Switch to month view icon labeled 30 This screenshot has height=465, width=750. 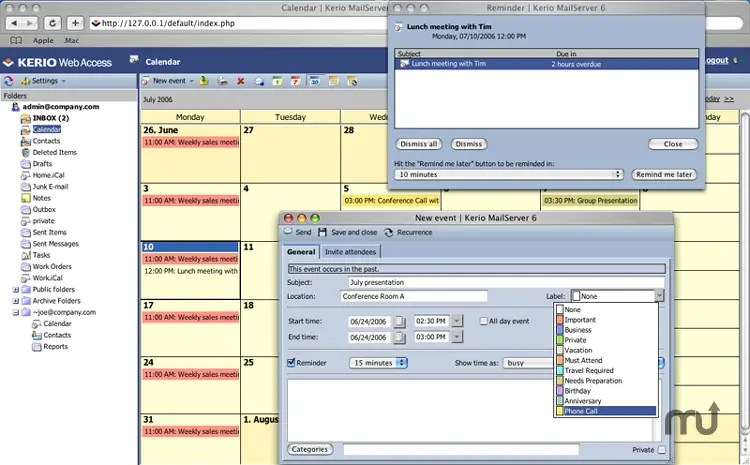pyautogui.click(x=314, y=81)
